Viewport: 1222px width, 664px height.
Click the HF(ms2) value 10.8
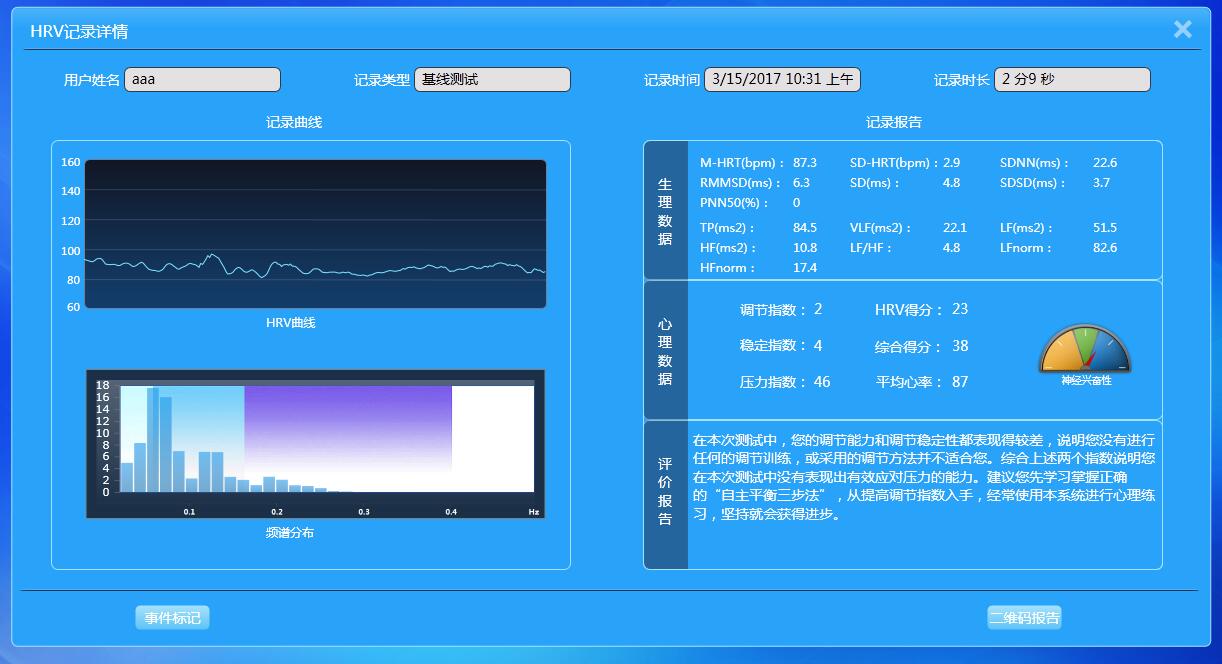[x=805, y=248]
